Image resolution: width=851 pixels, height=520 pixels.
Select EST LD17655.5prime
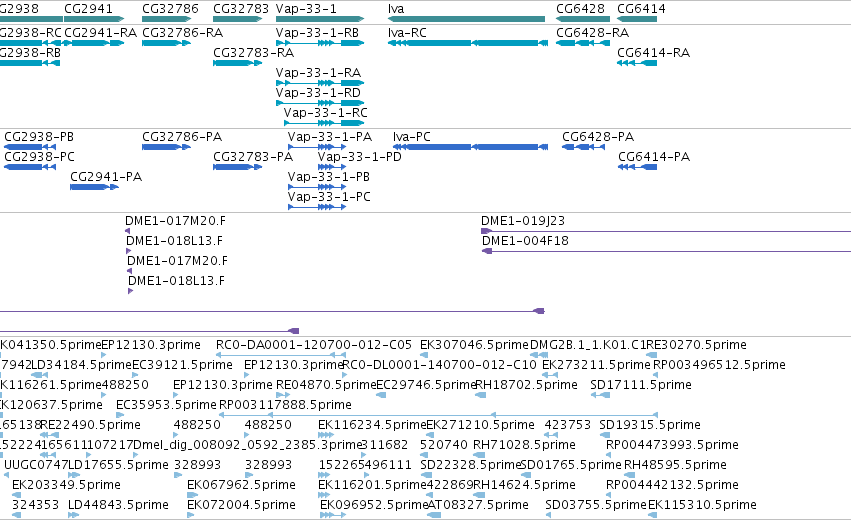click(x=118, y=465)
